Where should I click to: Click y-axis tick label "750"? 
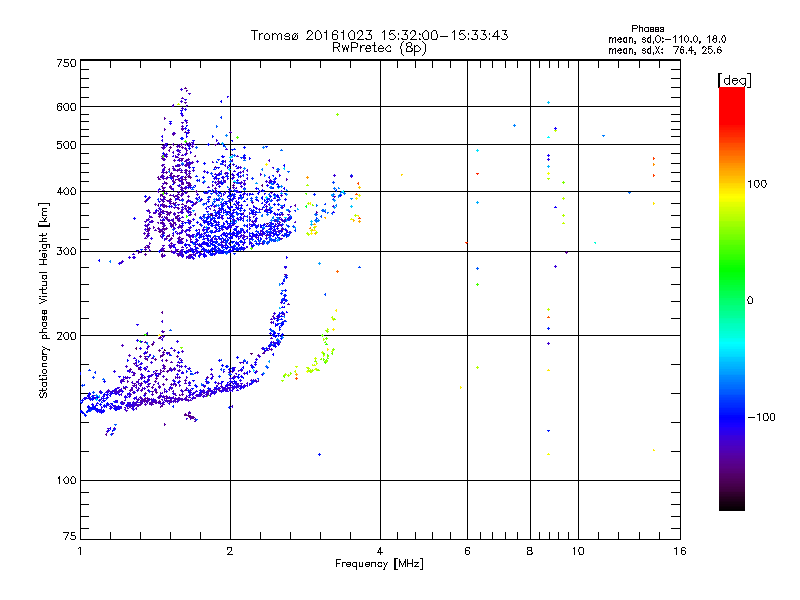coord(66,63)
